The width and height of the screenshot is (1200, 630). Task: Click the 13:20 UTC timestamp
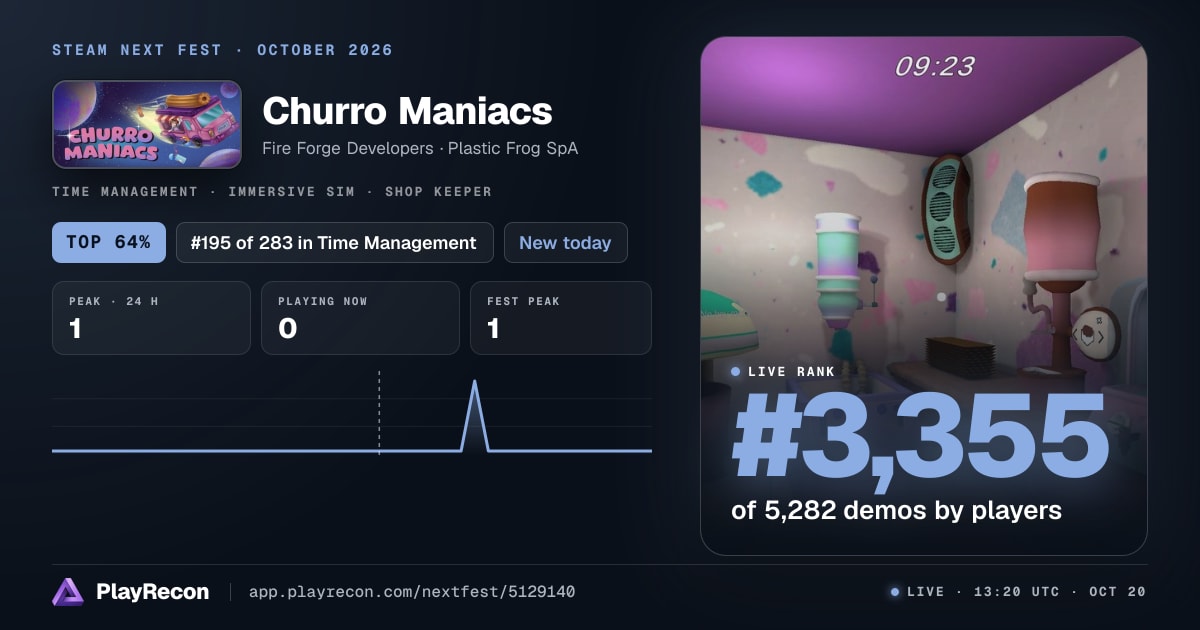pyautogui.click(x=1017, y=592)
